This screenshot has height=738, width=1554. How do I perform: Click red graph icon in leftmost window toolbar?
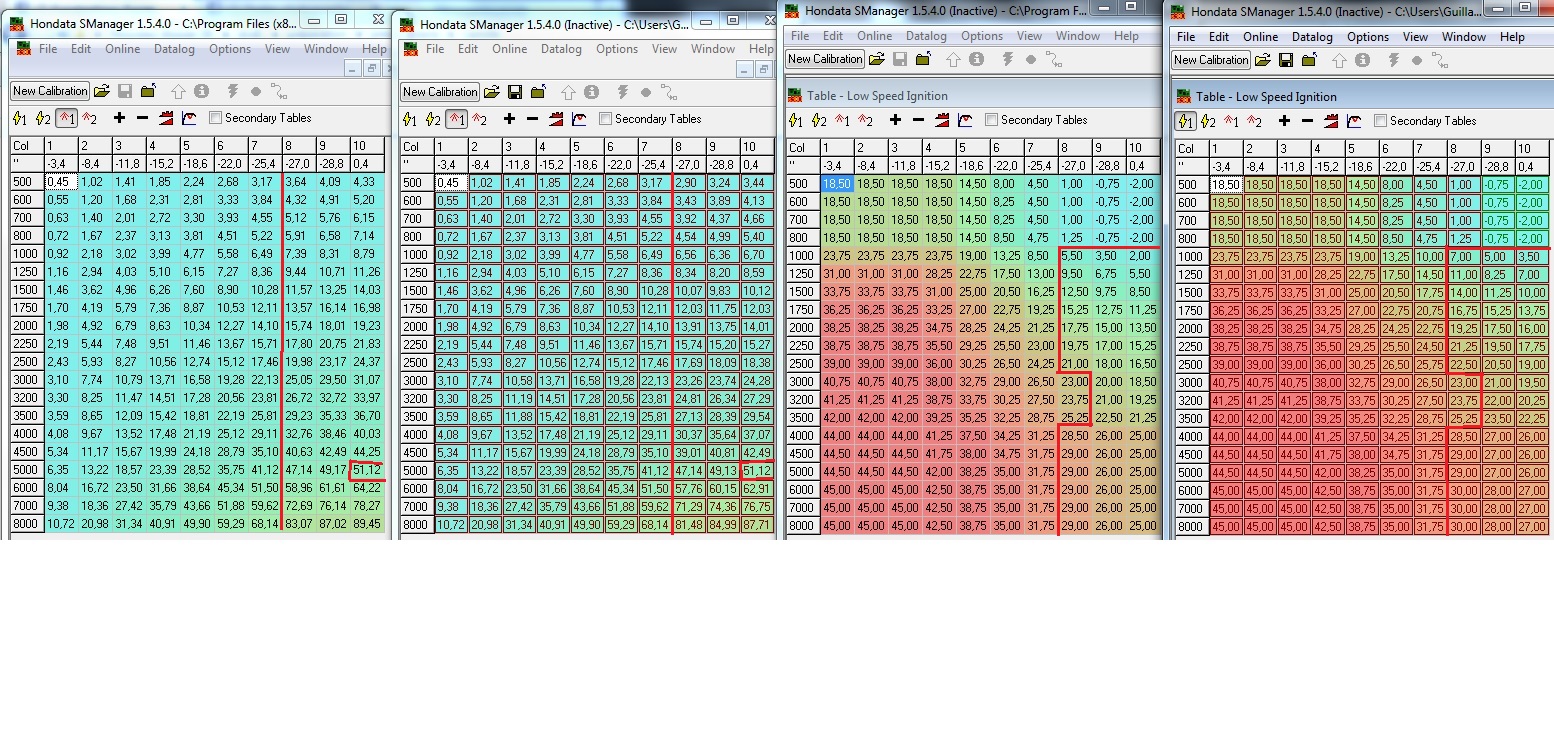click(166, 118)
